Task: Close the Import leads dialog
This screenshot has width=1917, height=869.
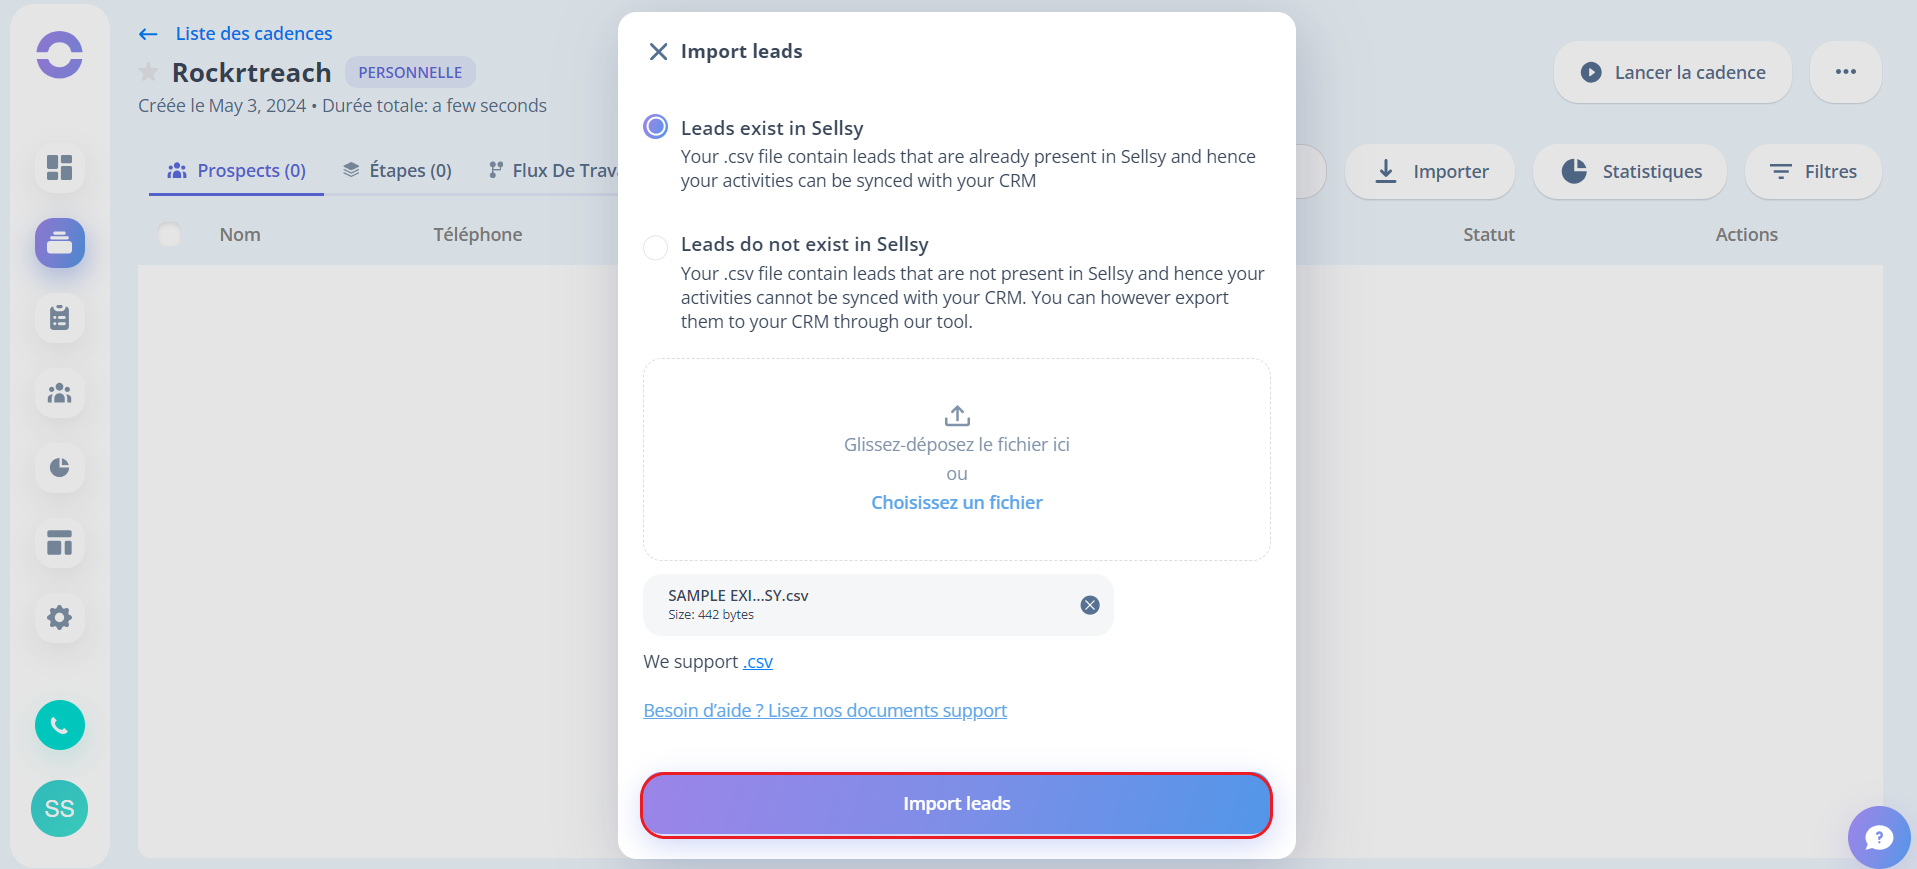Action: tap(658, 52)
